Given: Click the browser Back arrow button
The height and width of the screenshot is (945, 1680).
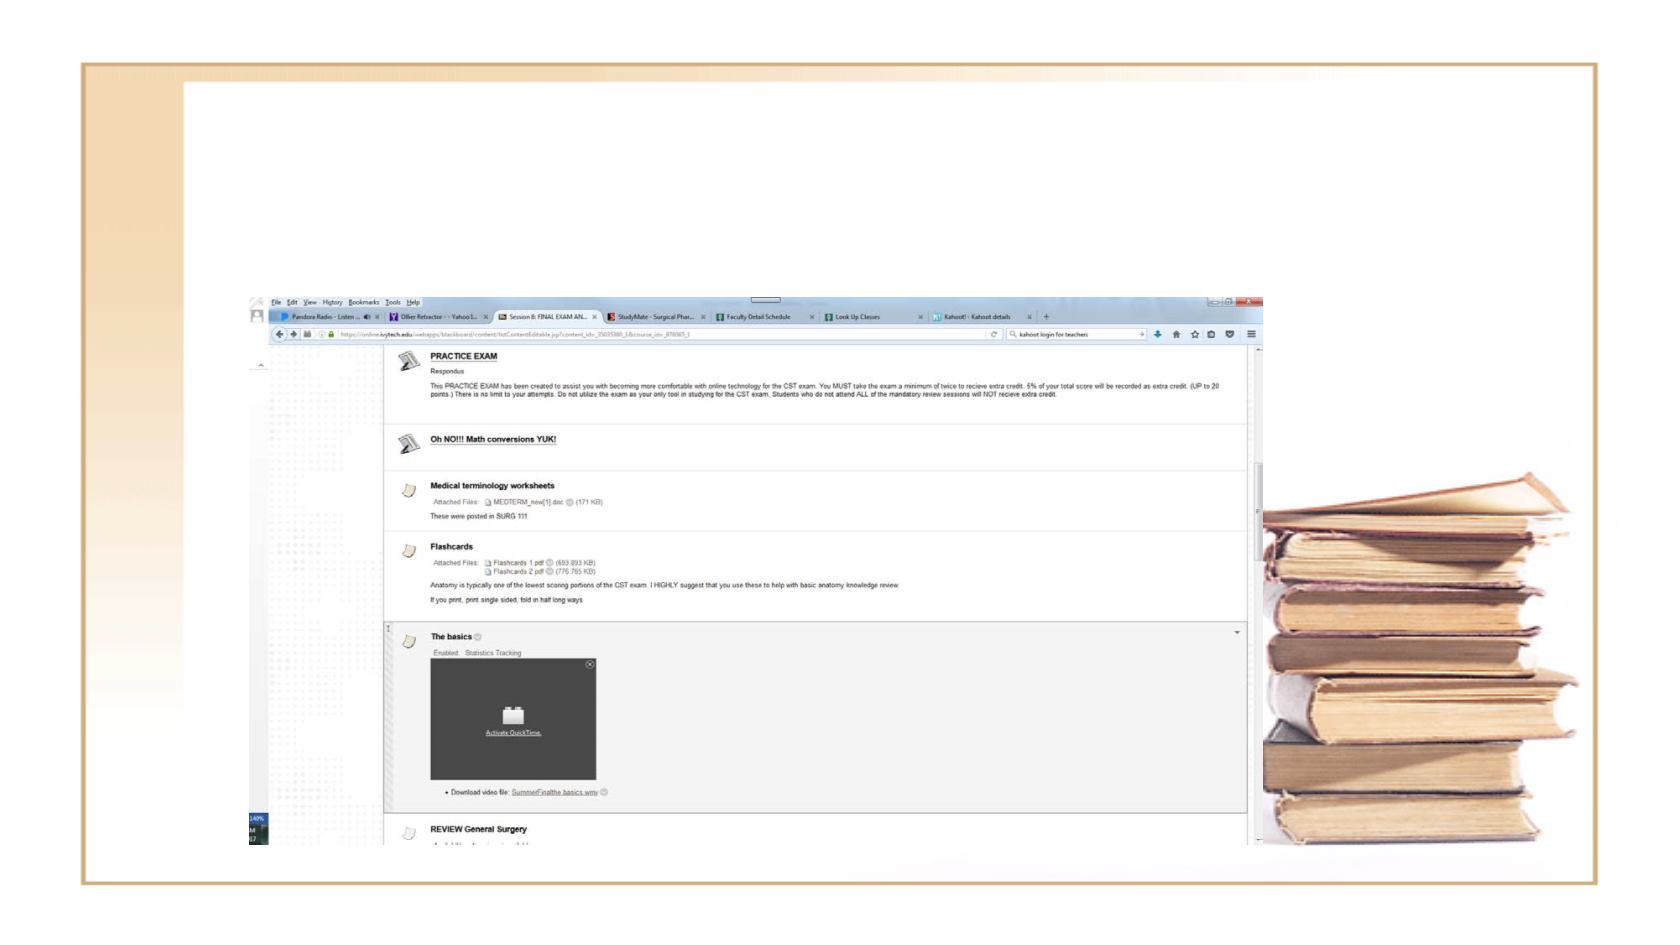Looking at the screenshot, I should (x=280, y=334).
